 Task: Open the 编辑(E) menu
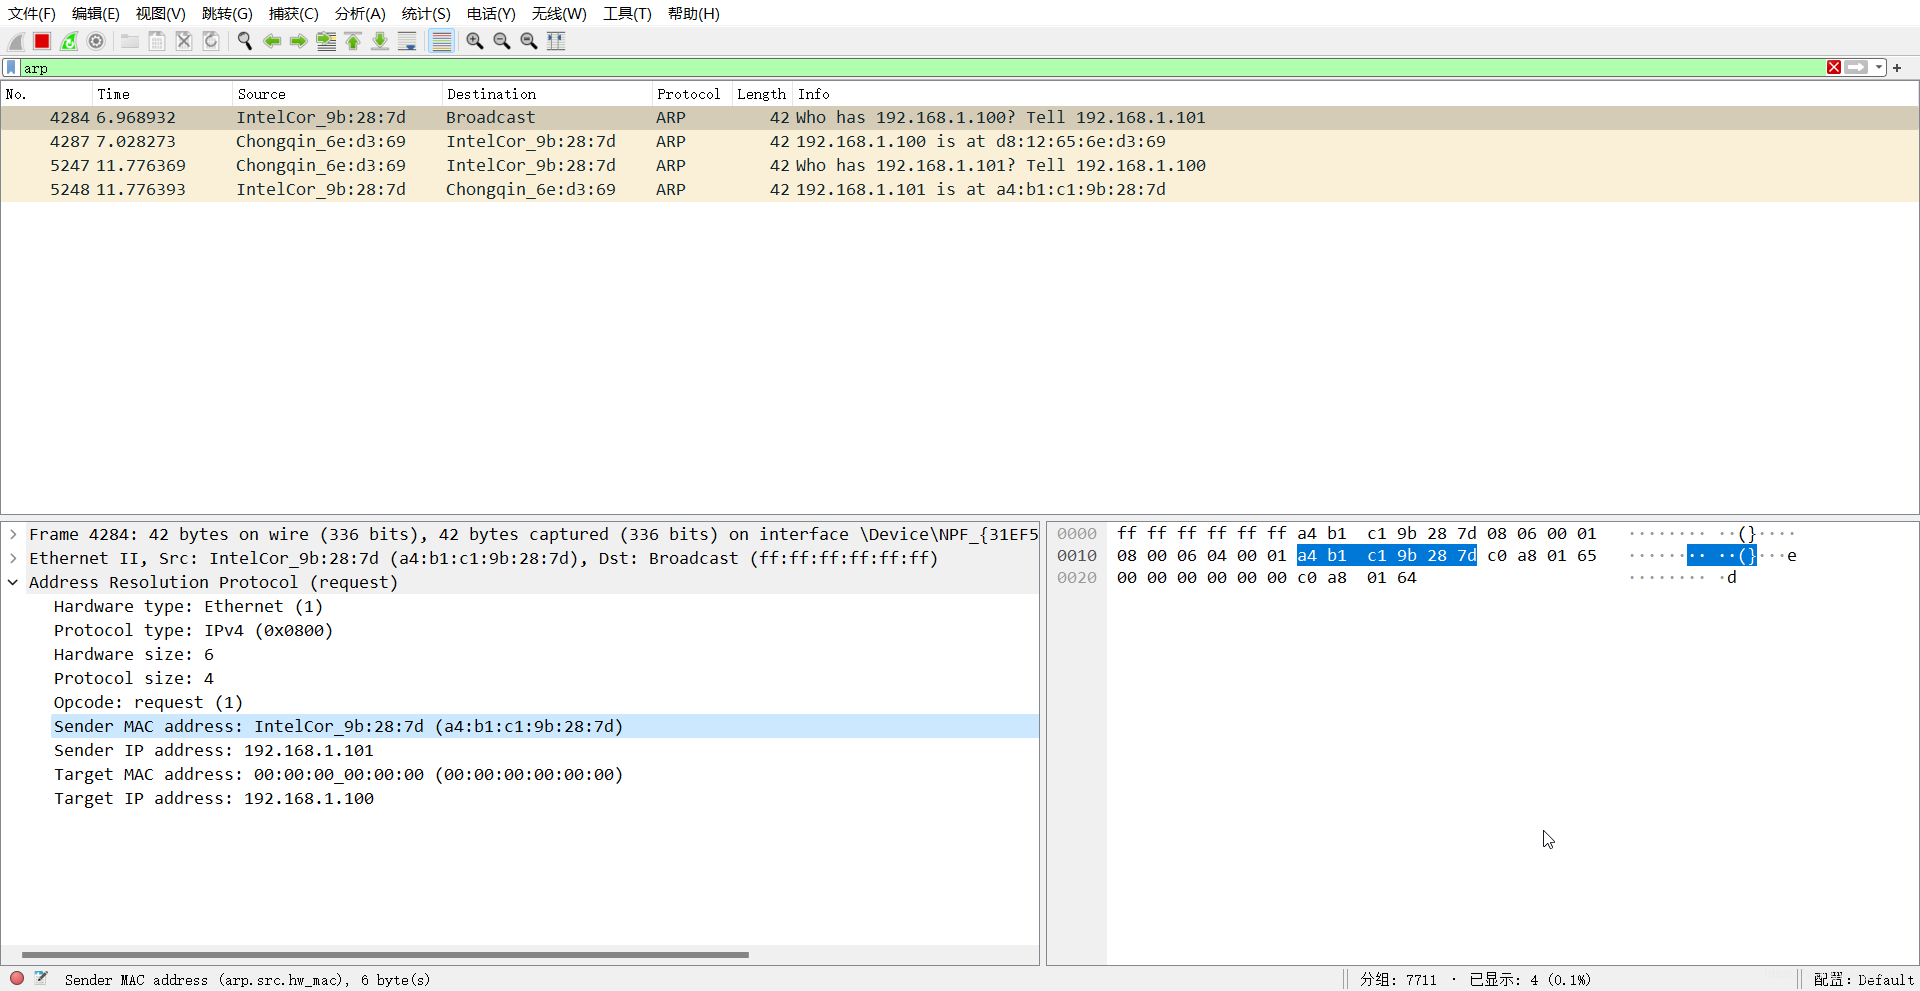96,14
